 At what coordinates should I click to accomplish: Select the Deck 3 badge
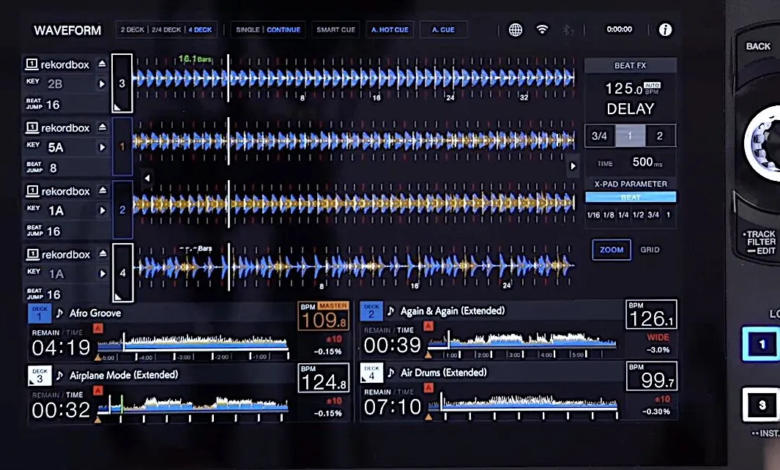coord(39,376)
